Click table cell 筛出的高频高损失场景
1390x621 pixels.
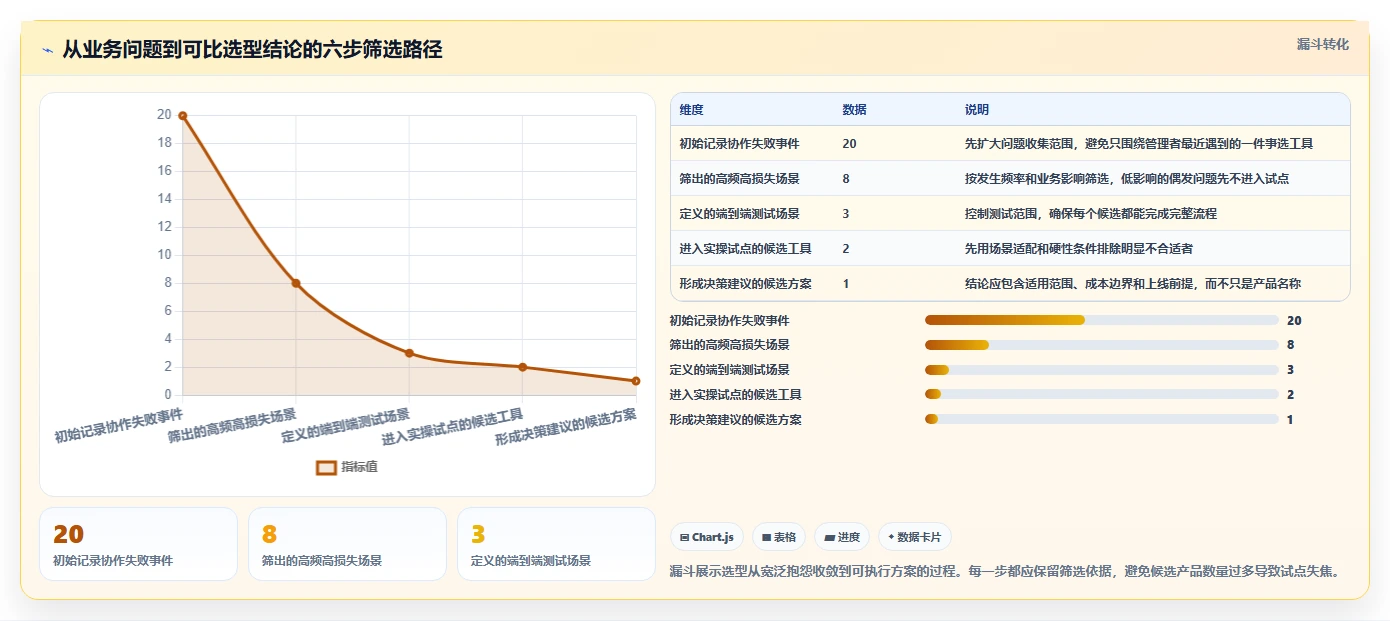[x=739, y=179]
